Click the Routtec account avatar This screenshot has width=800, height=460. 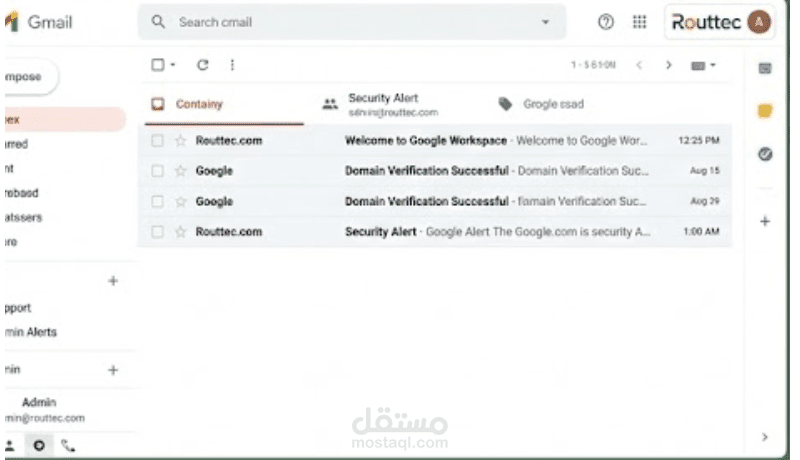[x=759, y=22]
